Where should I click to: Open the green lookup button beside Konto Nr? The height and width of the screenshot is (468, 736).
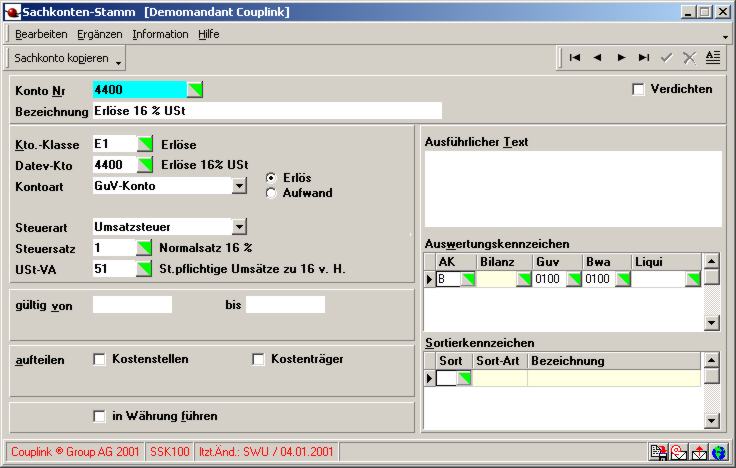195,90
